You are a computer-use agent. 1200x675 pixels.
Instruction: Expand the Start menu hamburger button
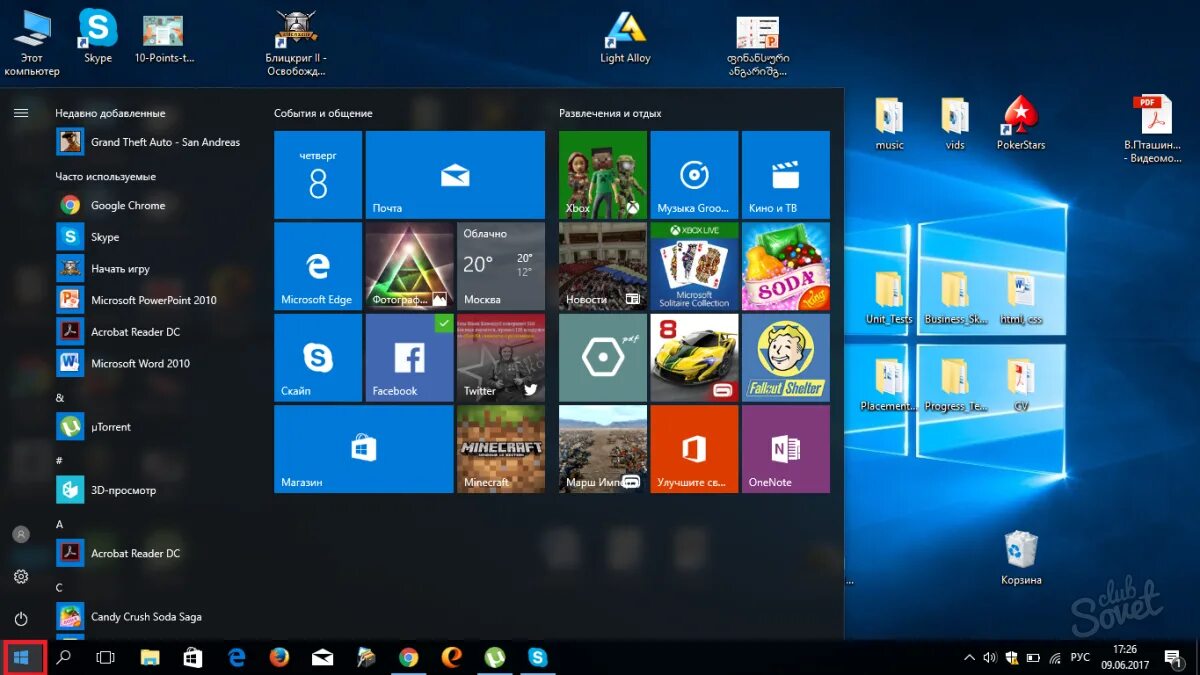(21, 113)
